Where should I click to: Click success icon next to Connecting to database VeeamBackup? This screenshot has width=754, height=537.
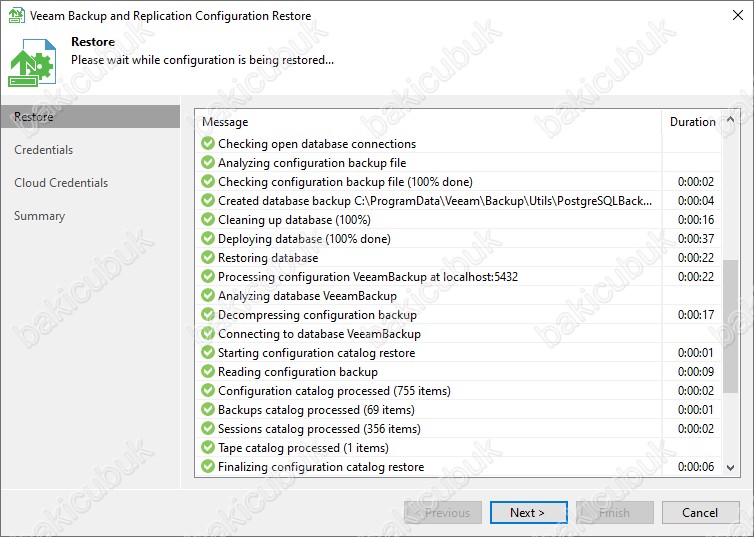tap(208, 333)
